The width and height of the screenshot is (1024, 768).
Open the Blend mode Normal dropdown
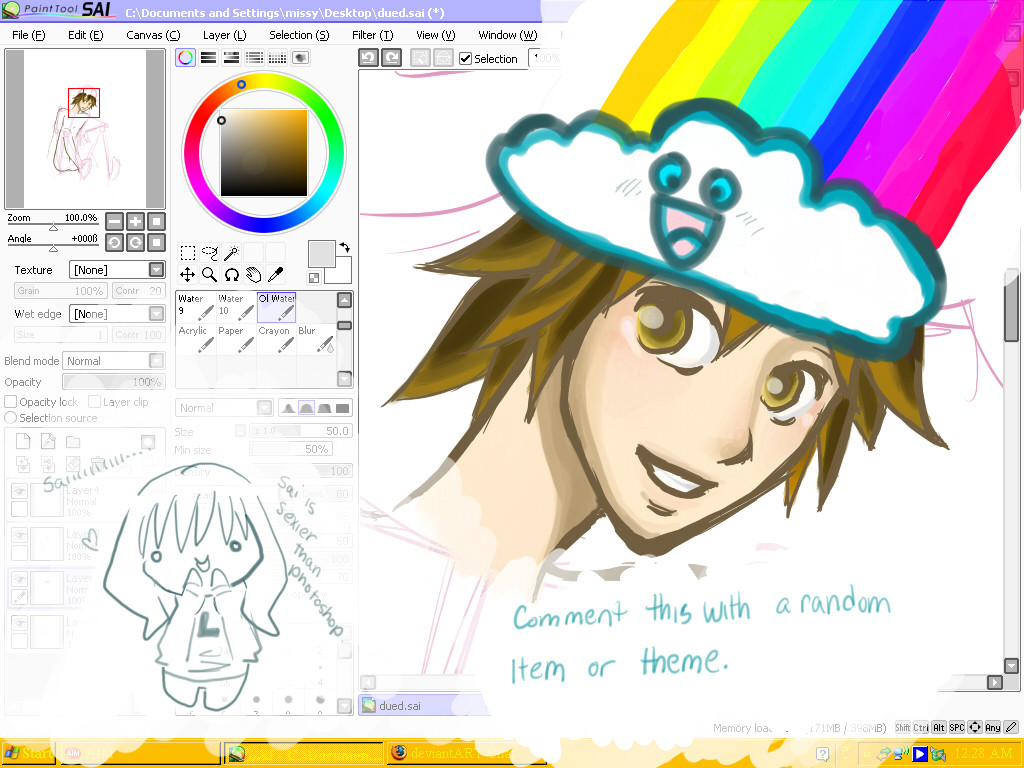click(x=114, y=361)
